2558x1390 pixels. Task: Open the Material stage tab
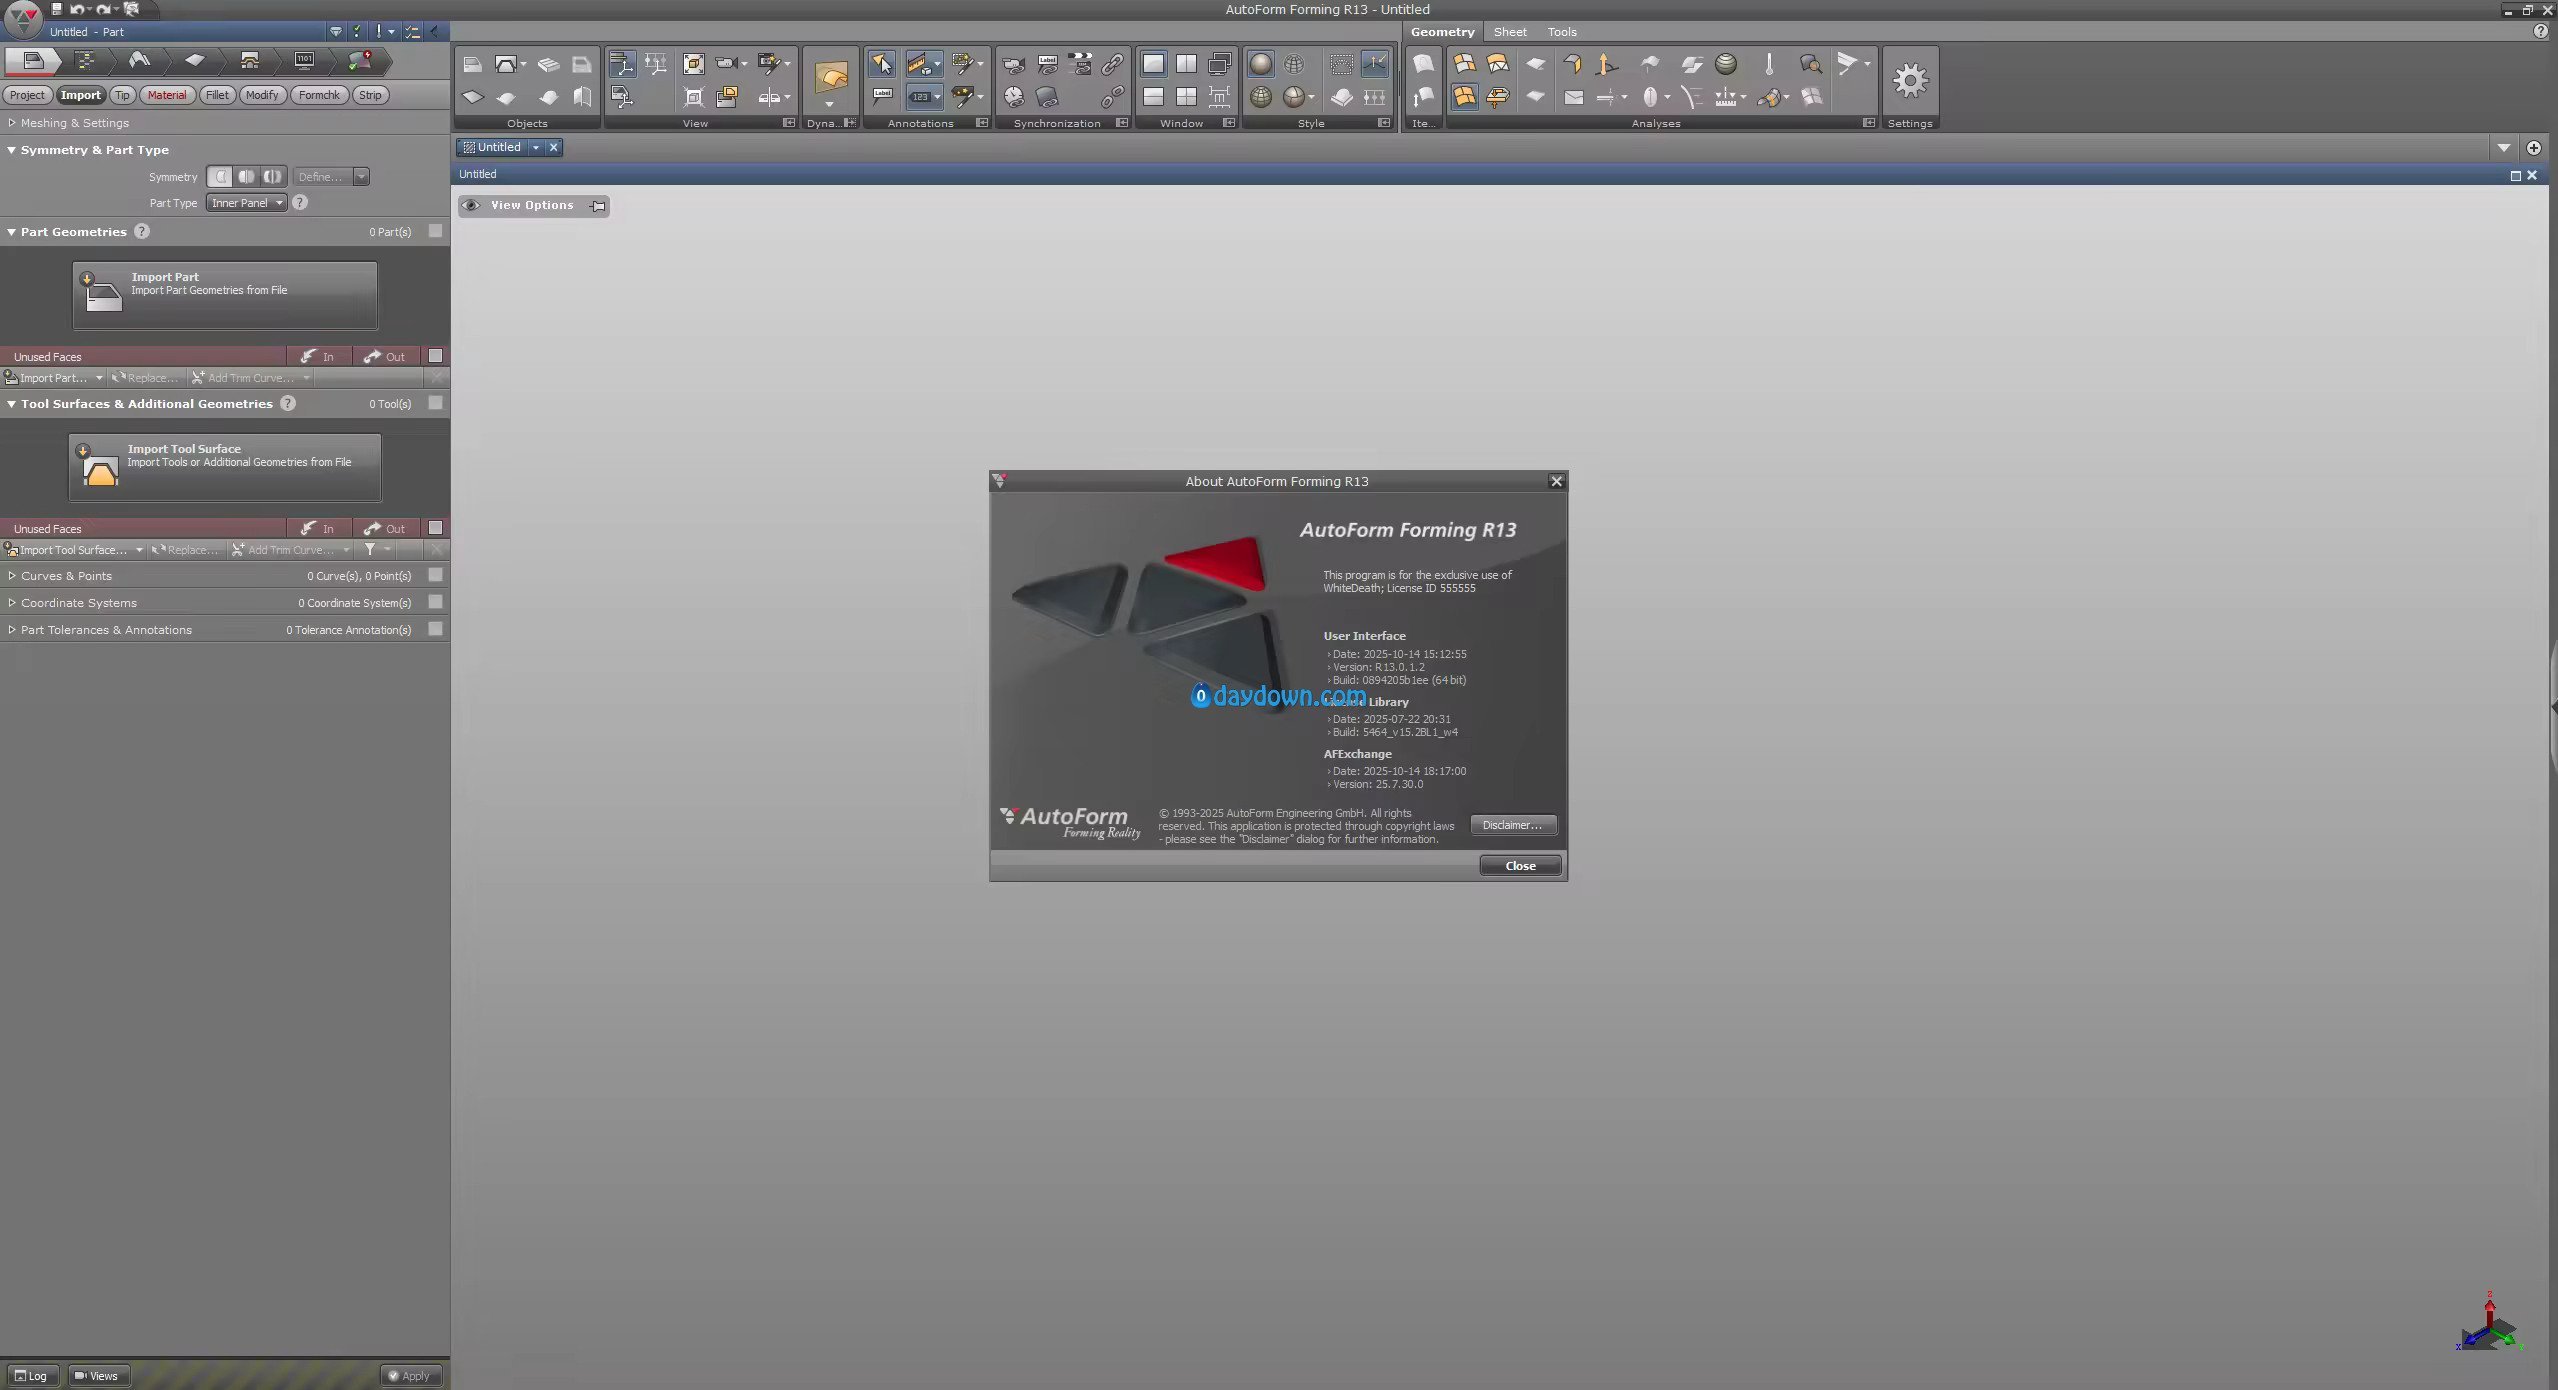(167, 95)
